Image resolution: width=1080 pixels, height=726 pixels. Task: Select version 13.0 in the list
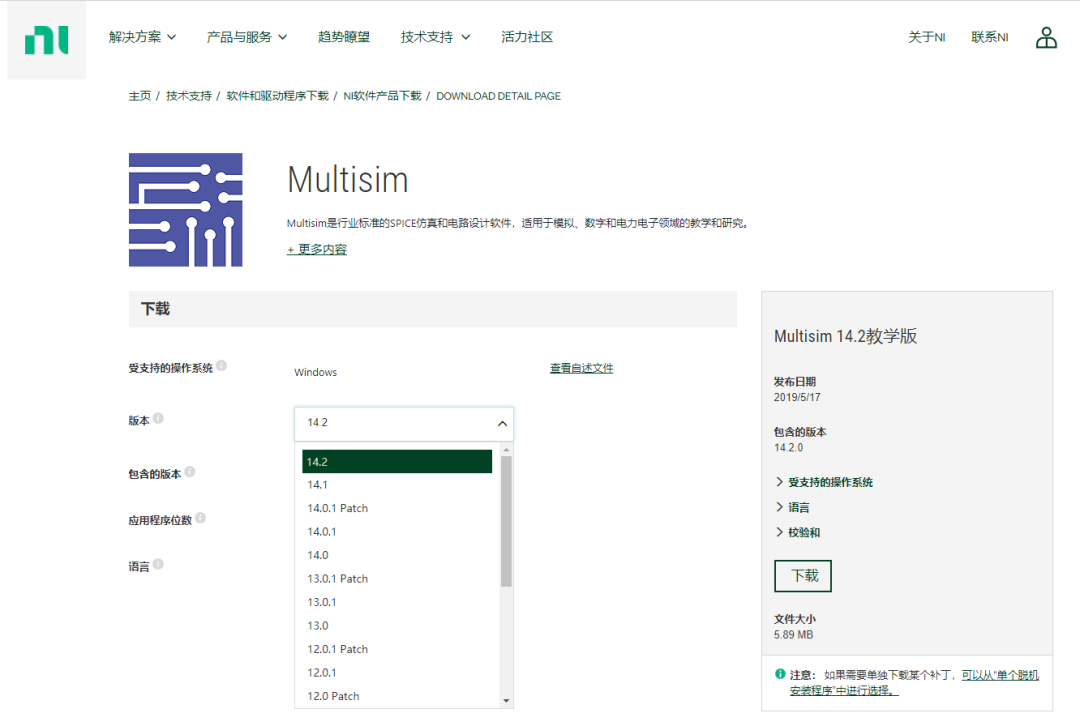397,625
